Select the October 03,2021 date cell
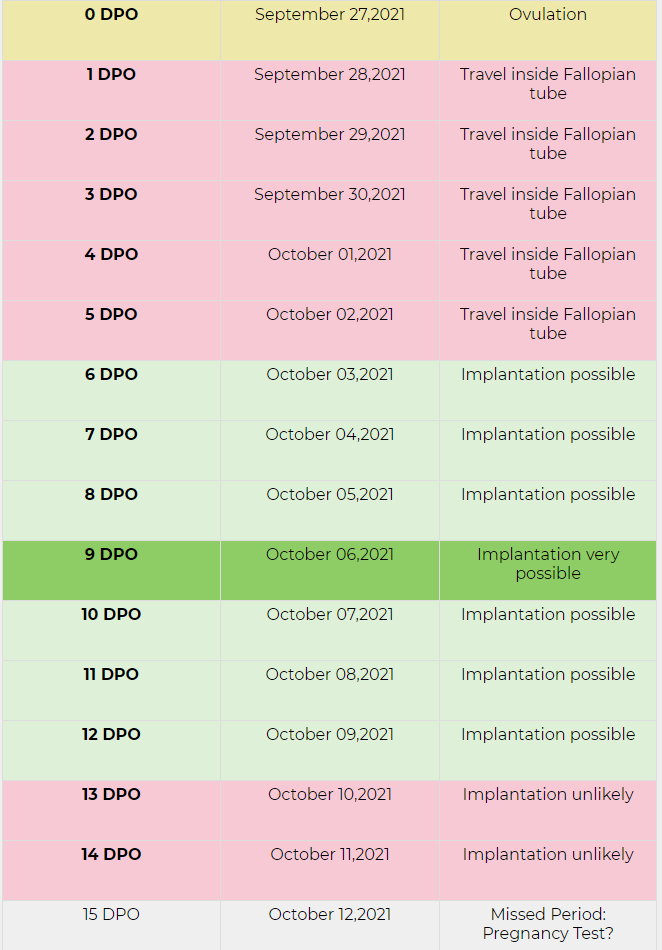This screenshot has height=950, width=662. pos(329,375)
